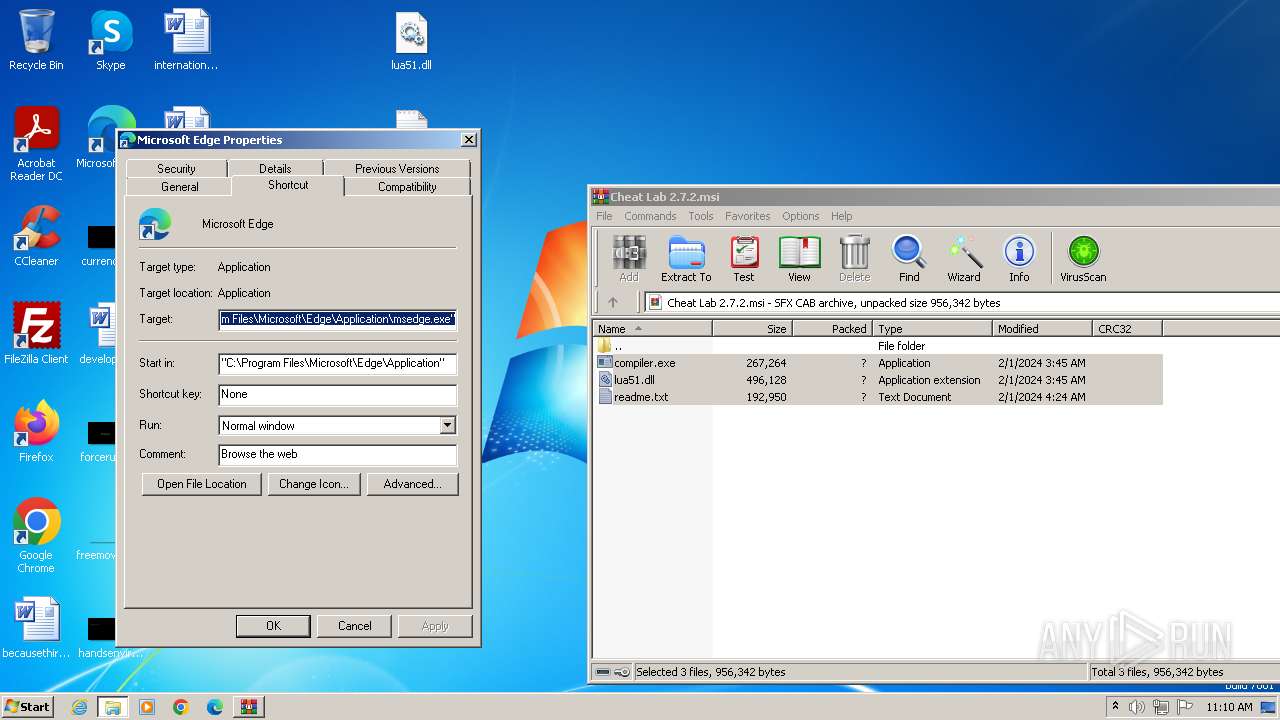Show hidden tray icons arrow
This screenshot has width=1280, height=720.
pos(1115,707)
